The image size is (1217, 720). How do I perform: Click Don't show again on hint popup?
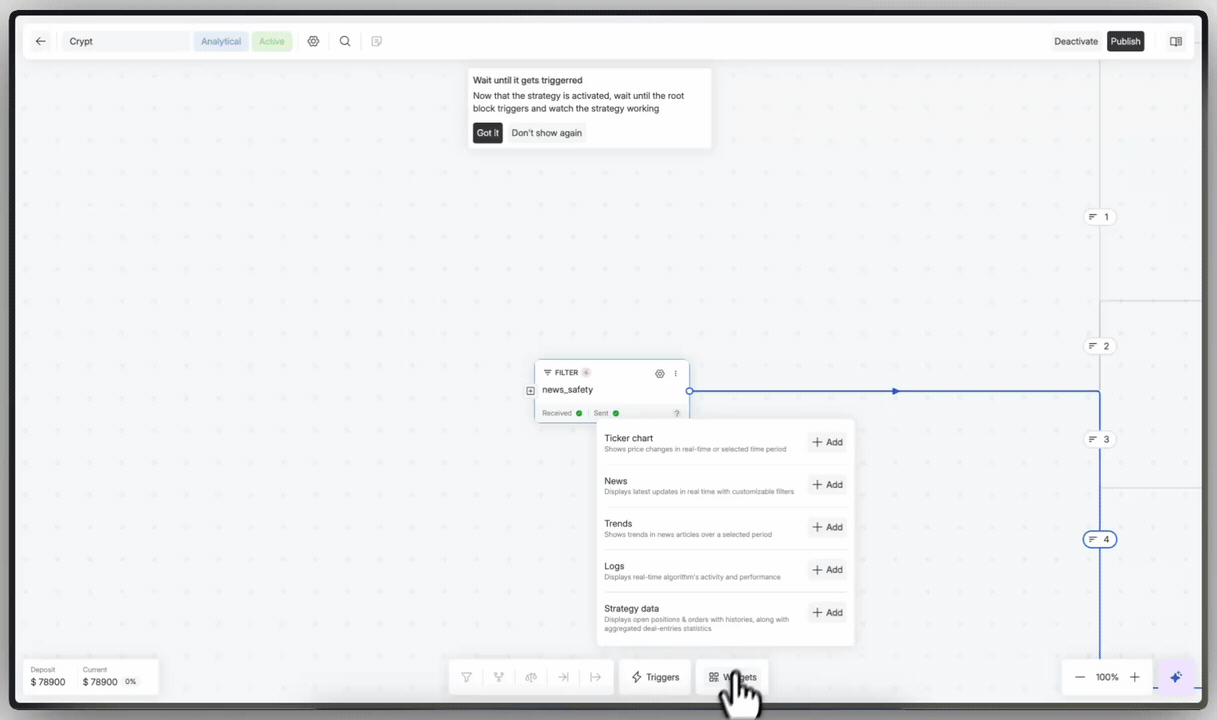(546, 133)
